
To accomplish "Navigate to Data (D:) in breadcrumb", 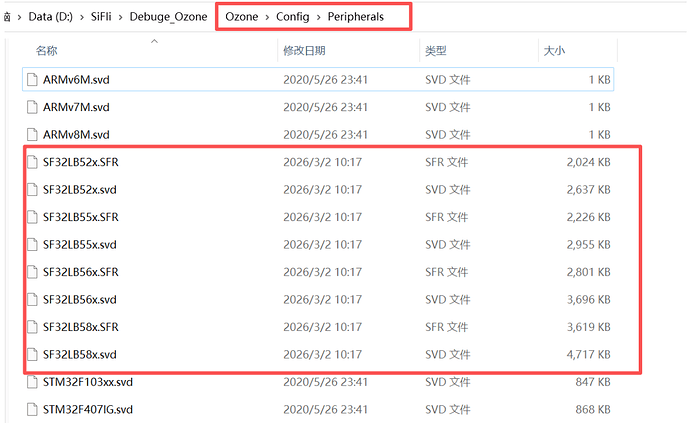I will coord(51,17).
